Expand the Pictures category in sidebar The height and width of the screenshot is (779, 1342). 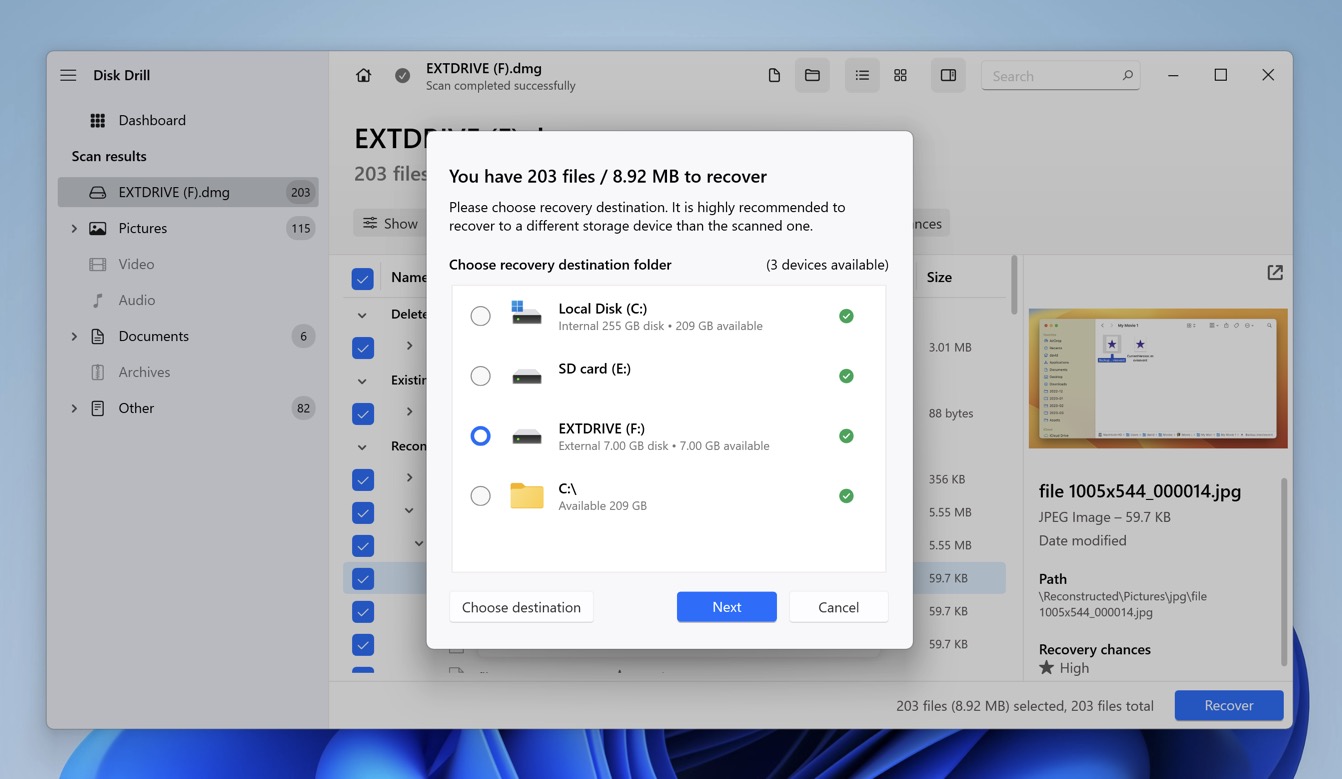click(73, 228)
